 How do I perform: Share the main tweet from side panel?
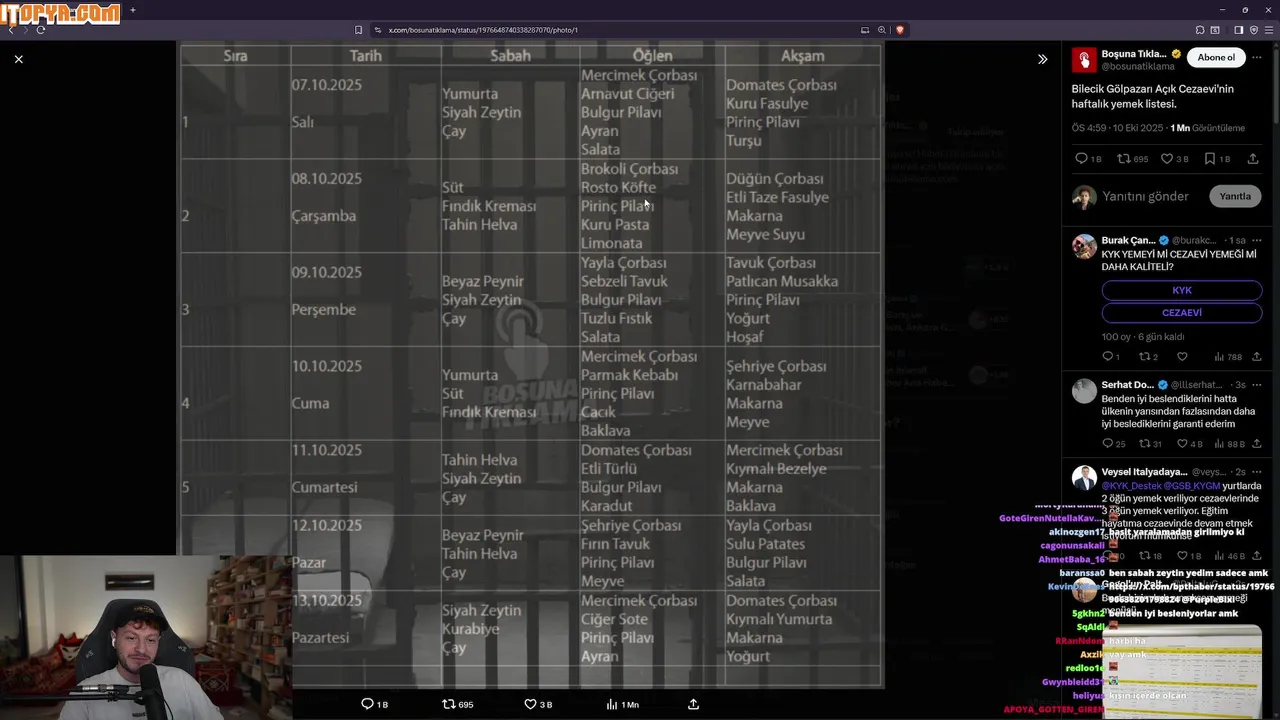(1253, 159)
